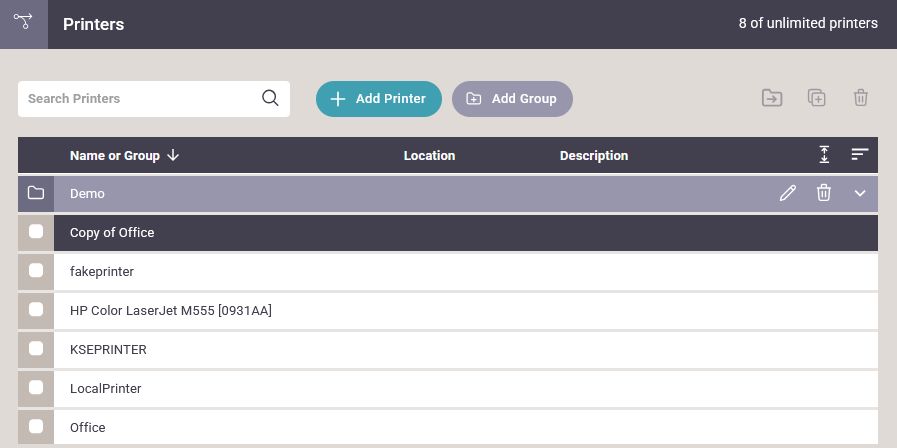The image size is (897, 448).
Task: Click the Description column header
Action: coord(593,155)
